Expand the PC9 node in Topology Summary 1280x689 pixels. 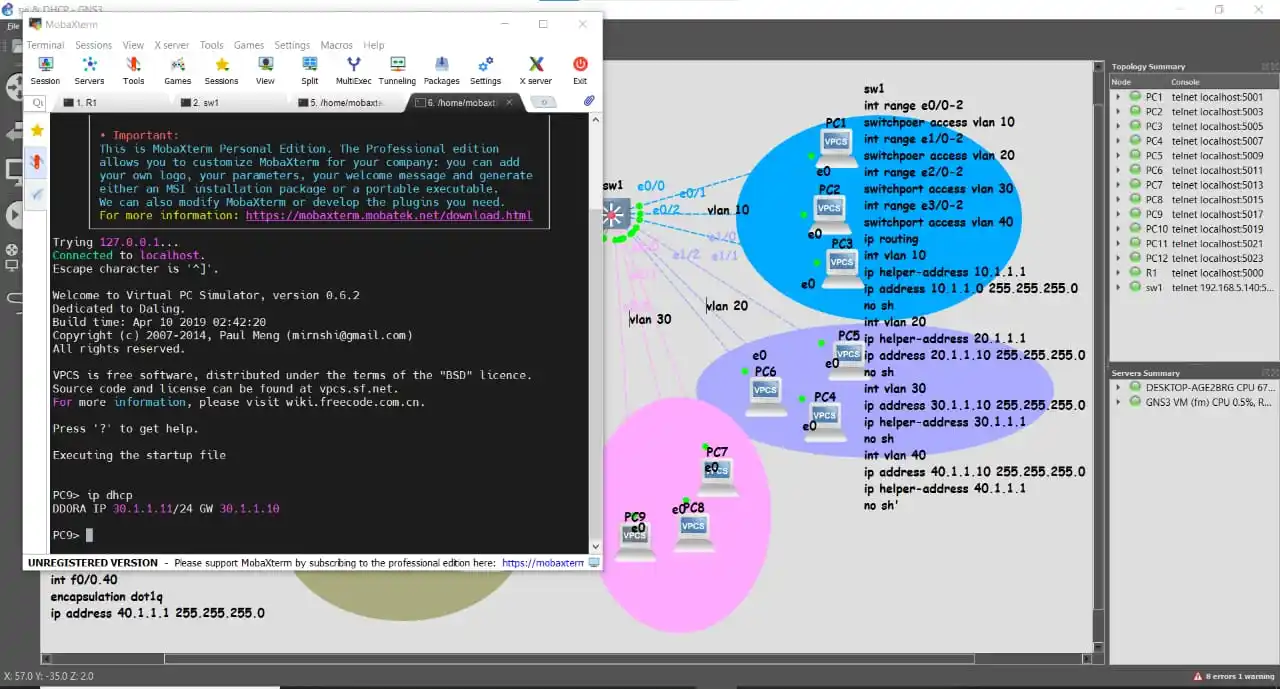pos(1119,214)
